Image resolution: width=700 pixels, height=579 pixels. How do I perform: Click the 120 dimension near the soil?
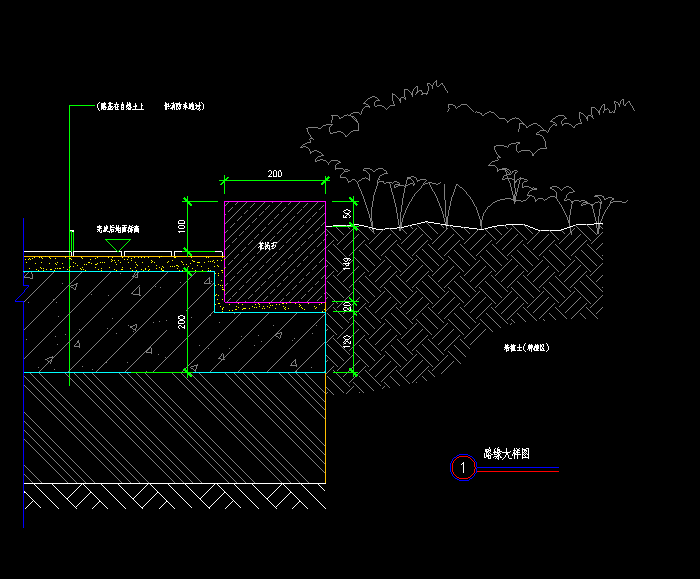(x=347, y=342)
